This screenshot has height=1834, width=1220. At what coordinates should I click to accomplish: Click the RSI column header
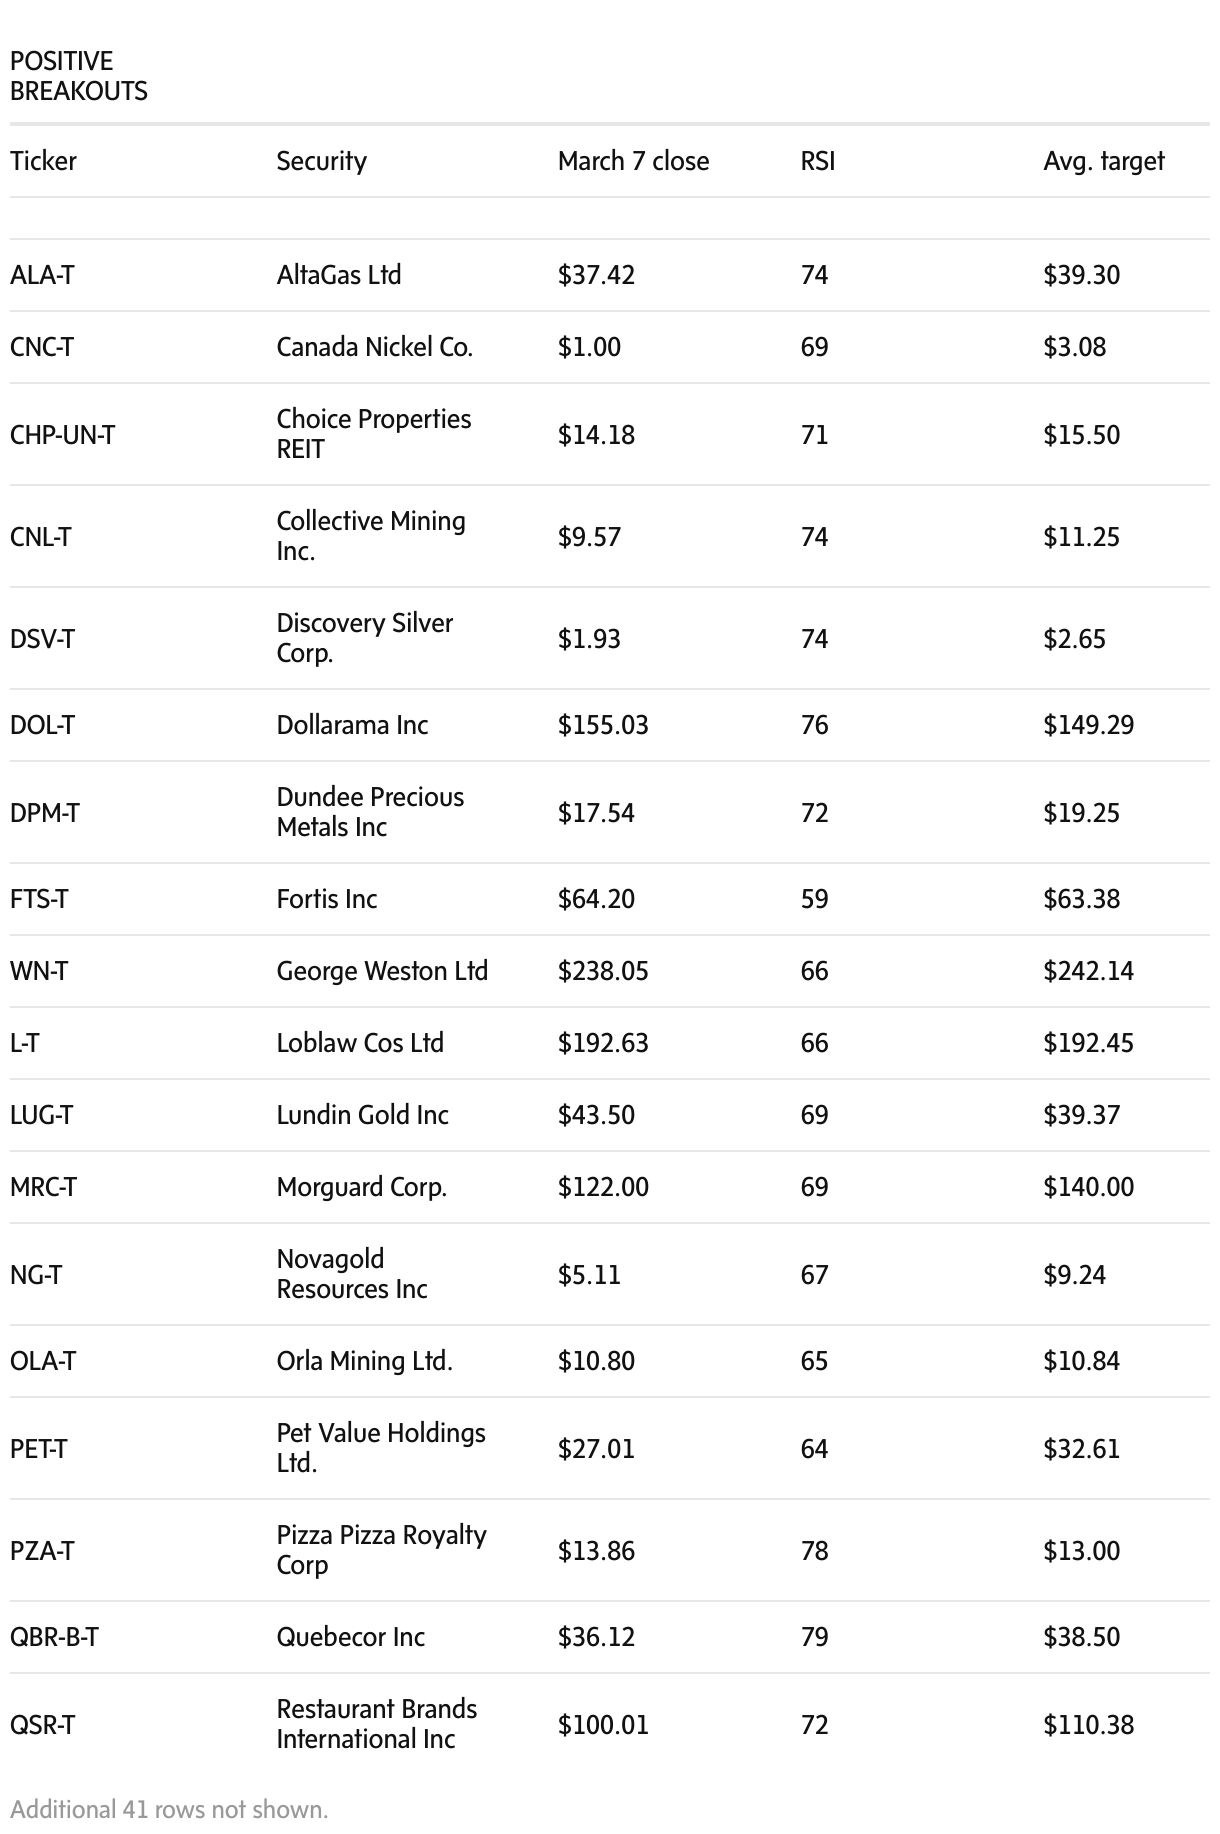click(817, 161)
